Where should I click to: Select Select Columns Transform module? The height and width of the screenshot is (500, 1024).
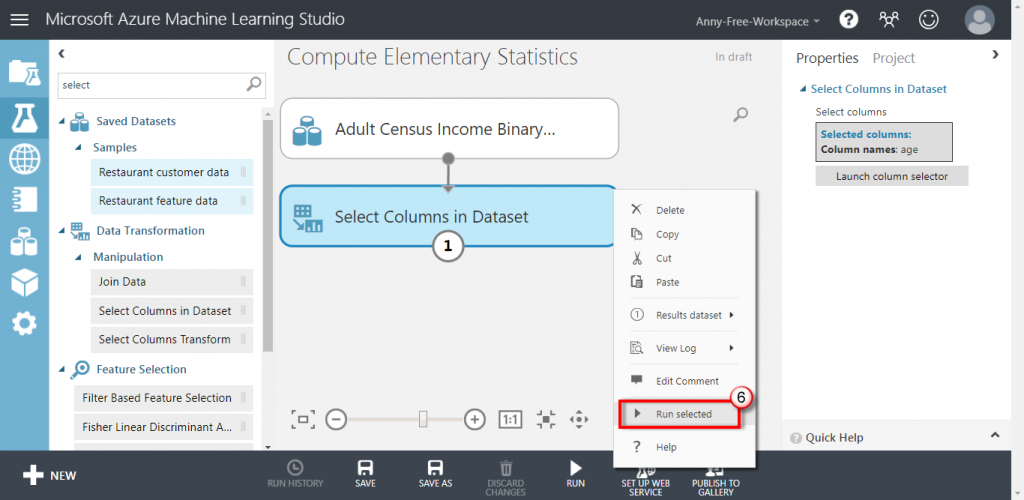click(x=172, y=339)
